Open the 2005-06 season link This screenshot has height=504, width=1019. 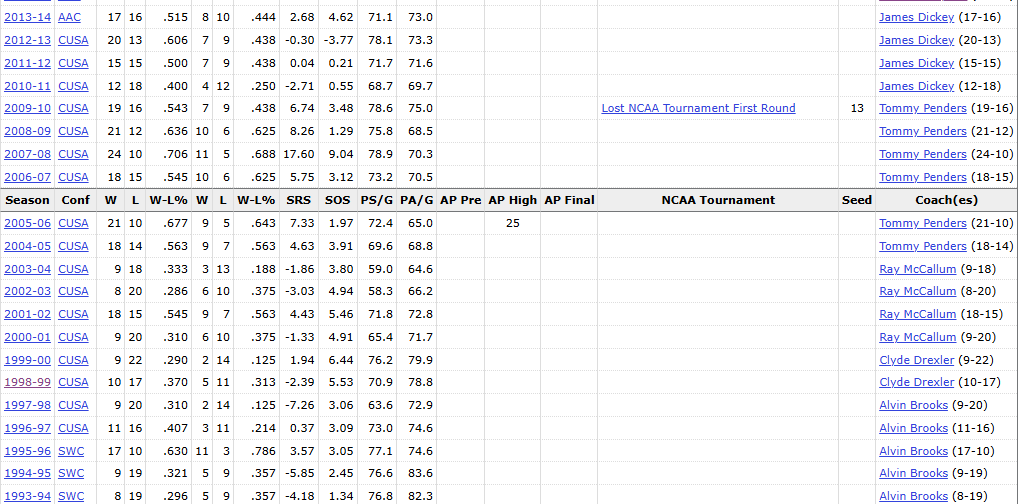point(27,223)
